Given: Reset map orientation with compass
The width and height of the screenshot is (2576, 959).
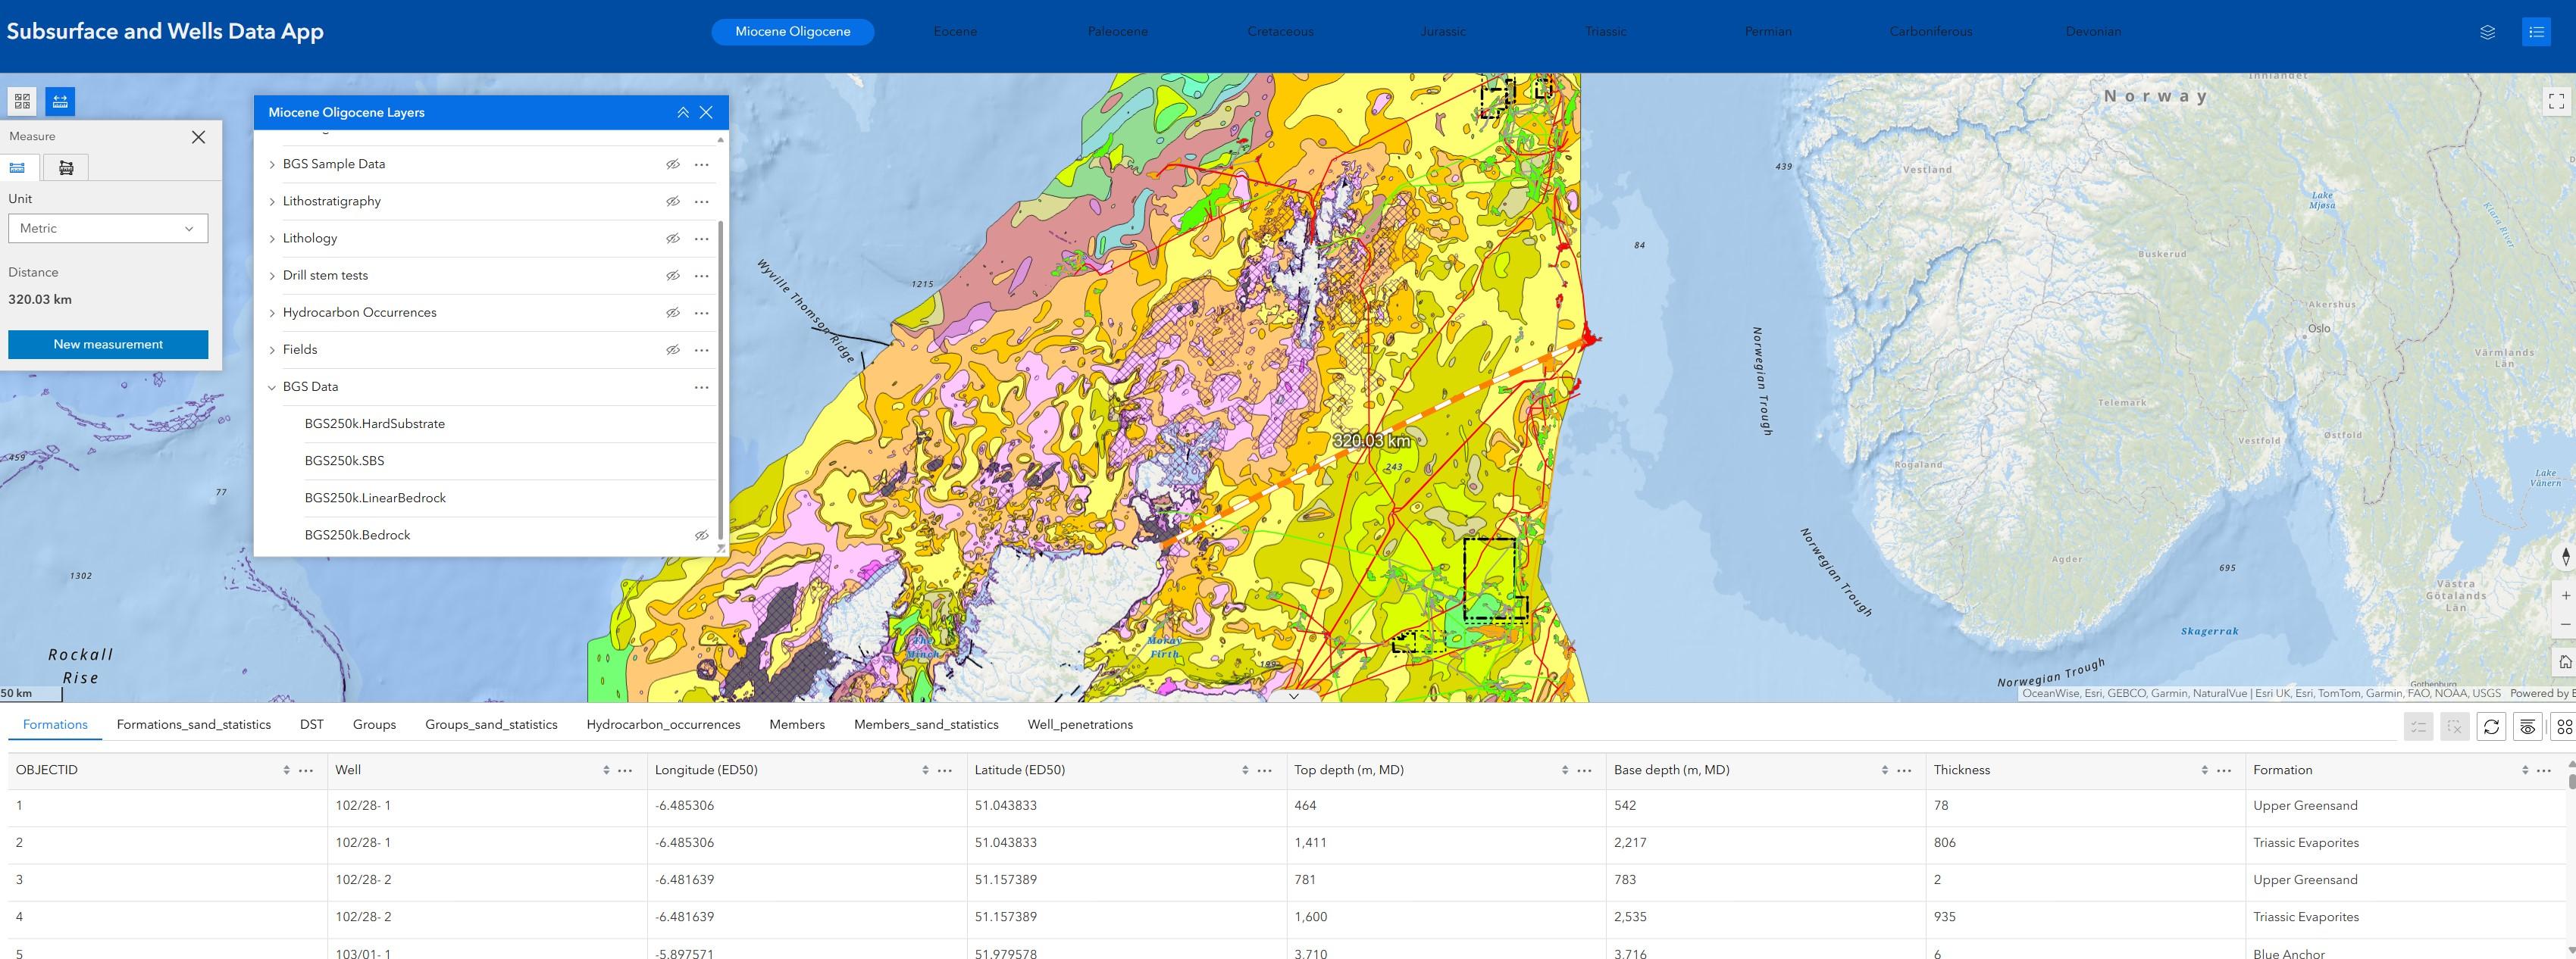Looking at the screenshot, I should click(x=2565, y=557).
